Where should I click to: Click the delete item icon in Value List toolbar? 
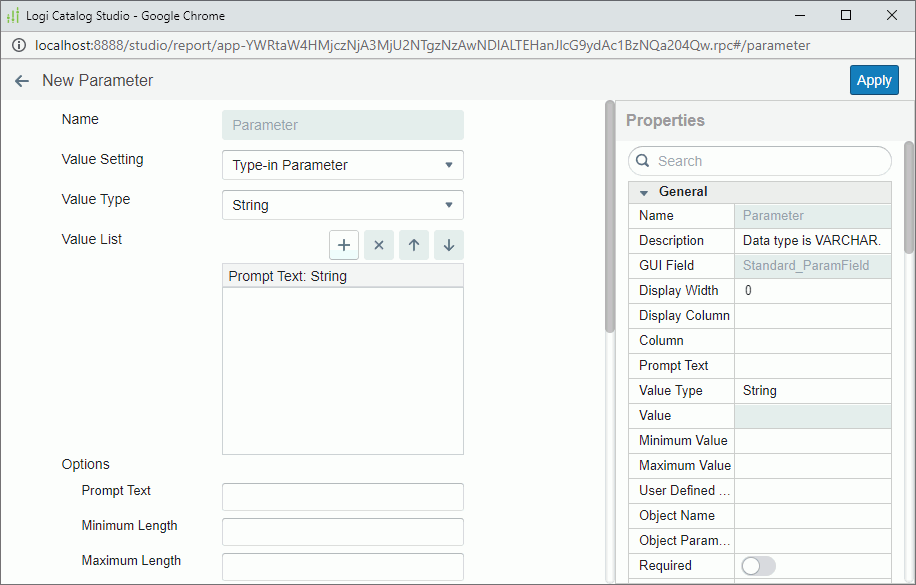coord(378,244)
